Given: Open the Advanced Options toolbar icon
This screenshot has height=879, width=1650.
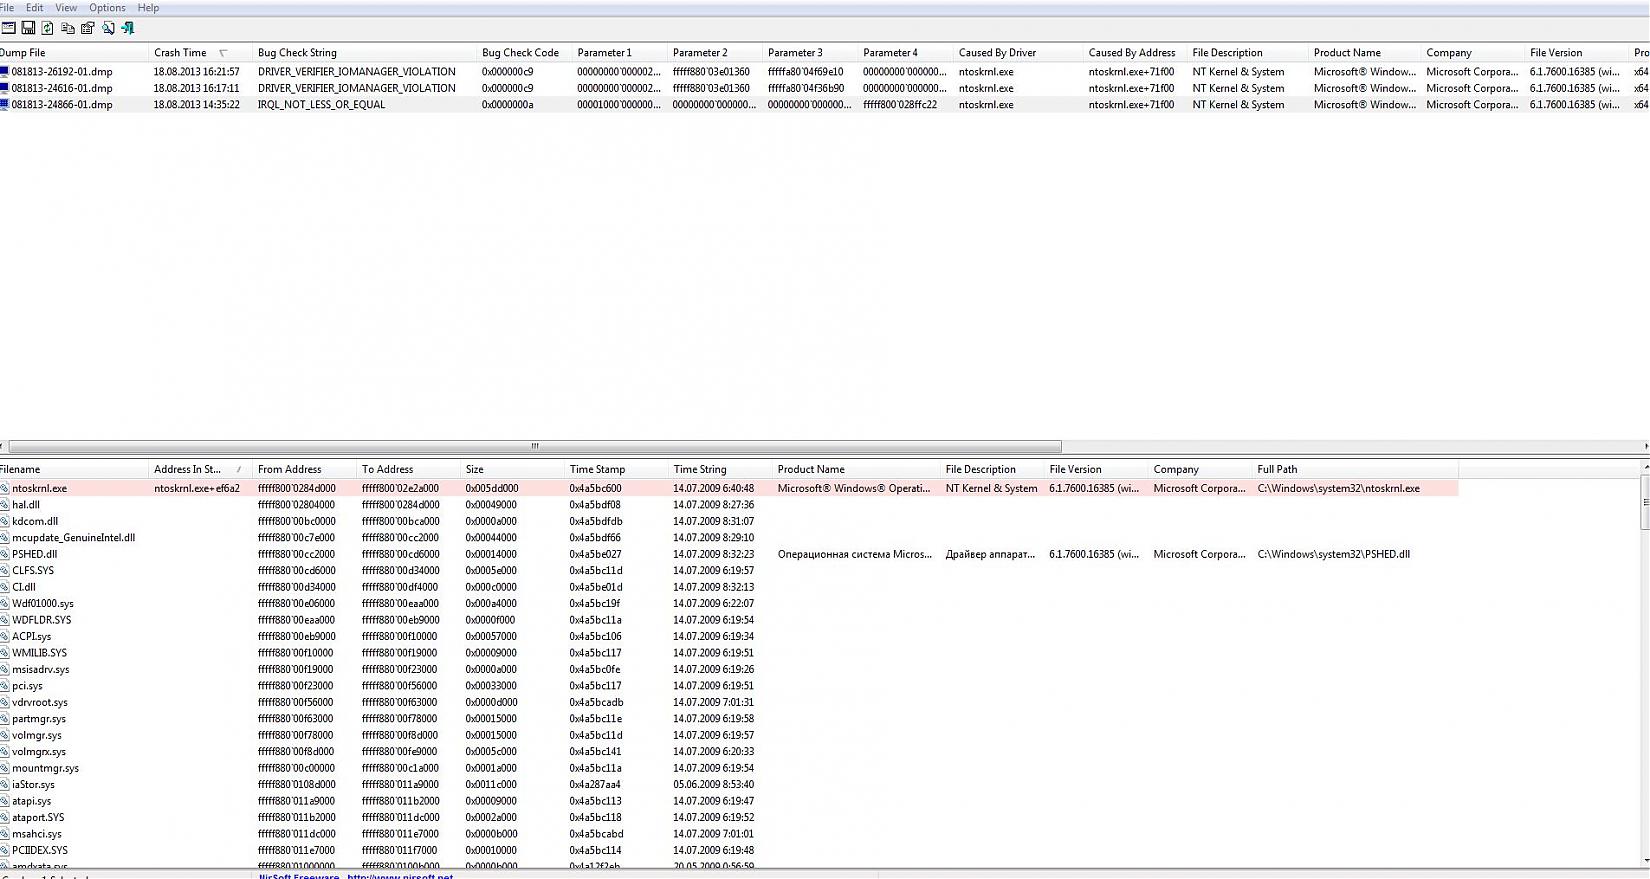Looking at the screenshot, I should (8, 28).
